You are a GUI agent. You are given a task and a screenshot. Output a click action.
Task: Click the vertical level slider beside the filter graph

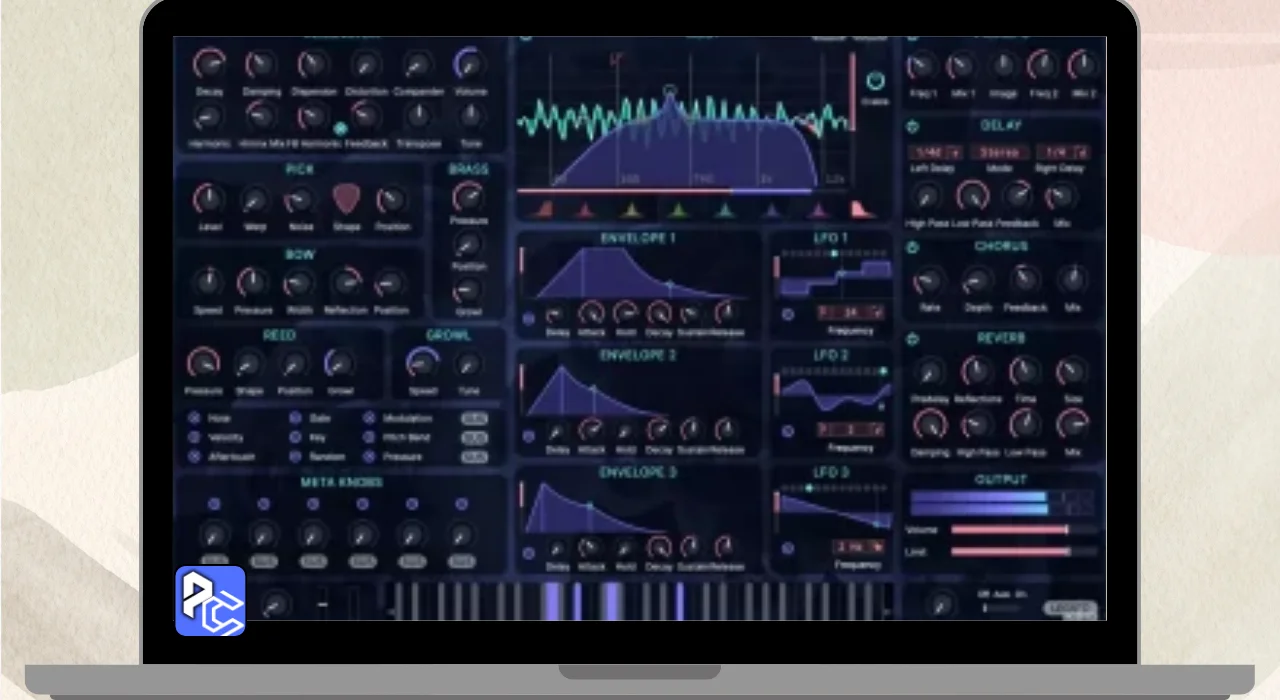coord(852,91)
